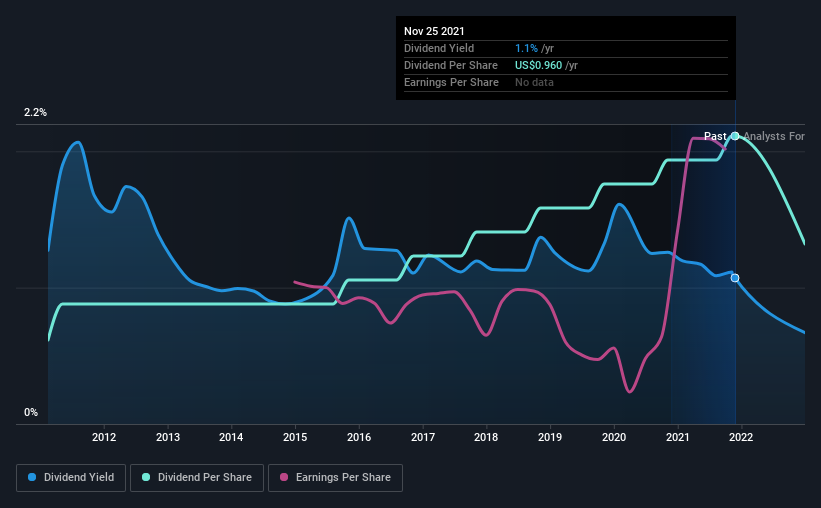
Task: Click the 2020 x-axis label
Action: pyautogui.click(x=614, y=437)
